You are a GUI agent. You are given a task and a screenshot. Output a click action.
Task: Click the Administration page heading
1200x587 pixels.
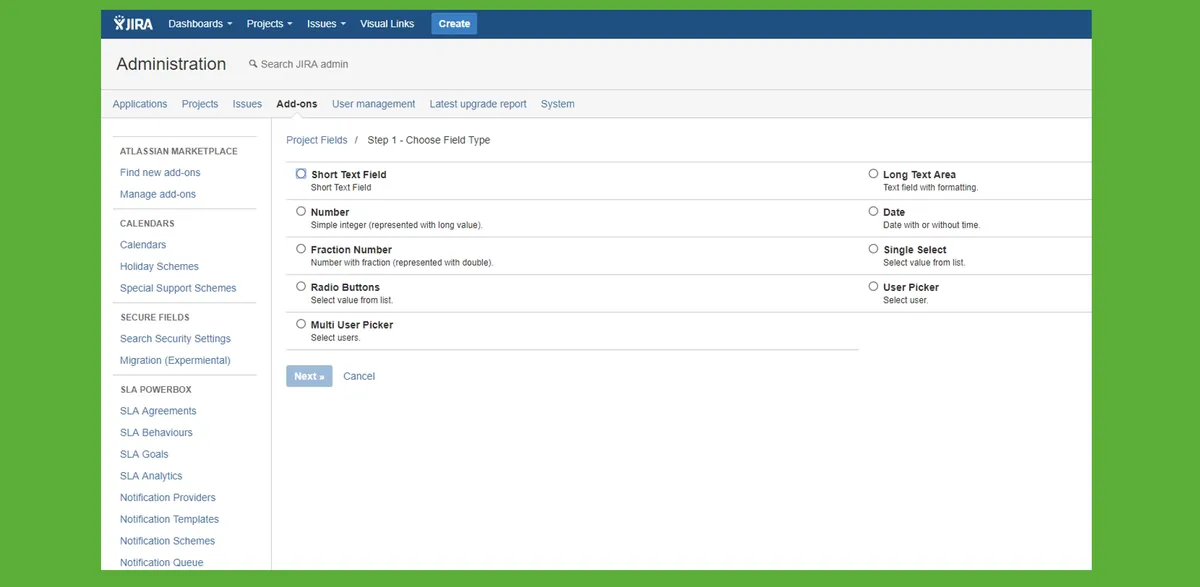[x=171, y=64]
